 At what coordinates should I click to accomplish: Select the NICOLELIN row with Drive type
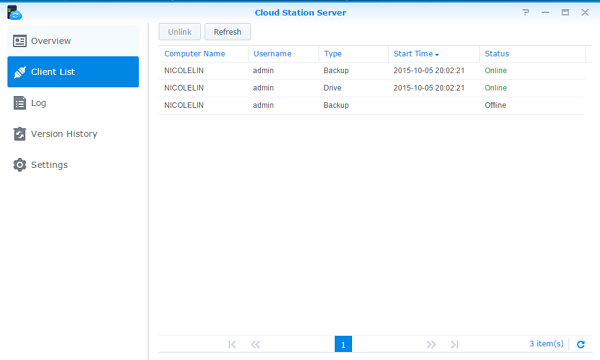tap(372, 88)
